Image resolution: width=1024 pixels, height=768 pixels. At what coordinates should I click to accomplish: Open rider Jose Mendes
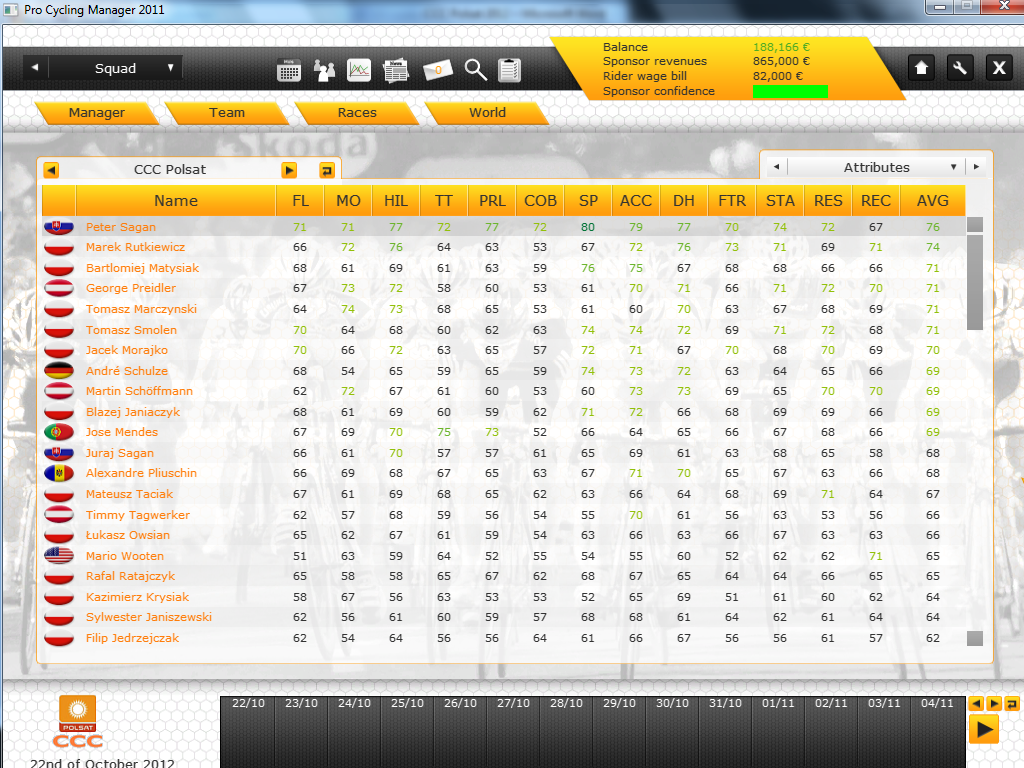(x=121, y=432)
